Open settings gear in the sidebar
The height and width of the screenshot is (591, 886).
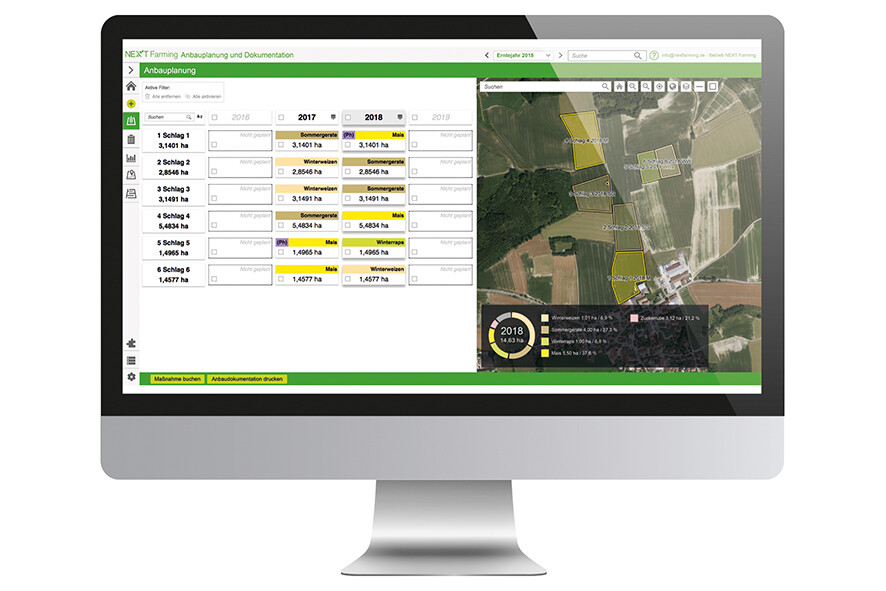click(x=131, y=377)
